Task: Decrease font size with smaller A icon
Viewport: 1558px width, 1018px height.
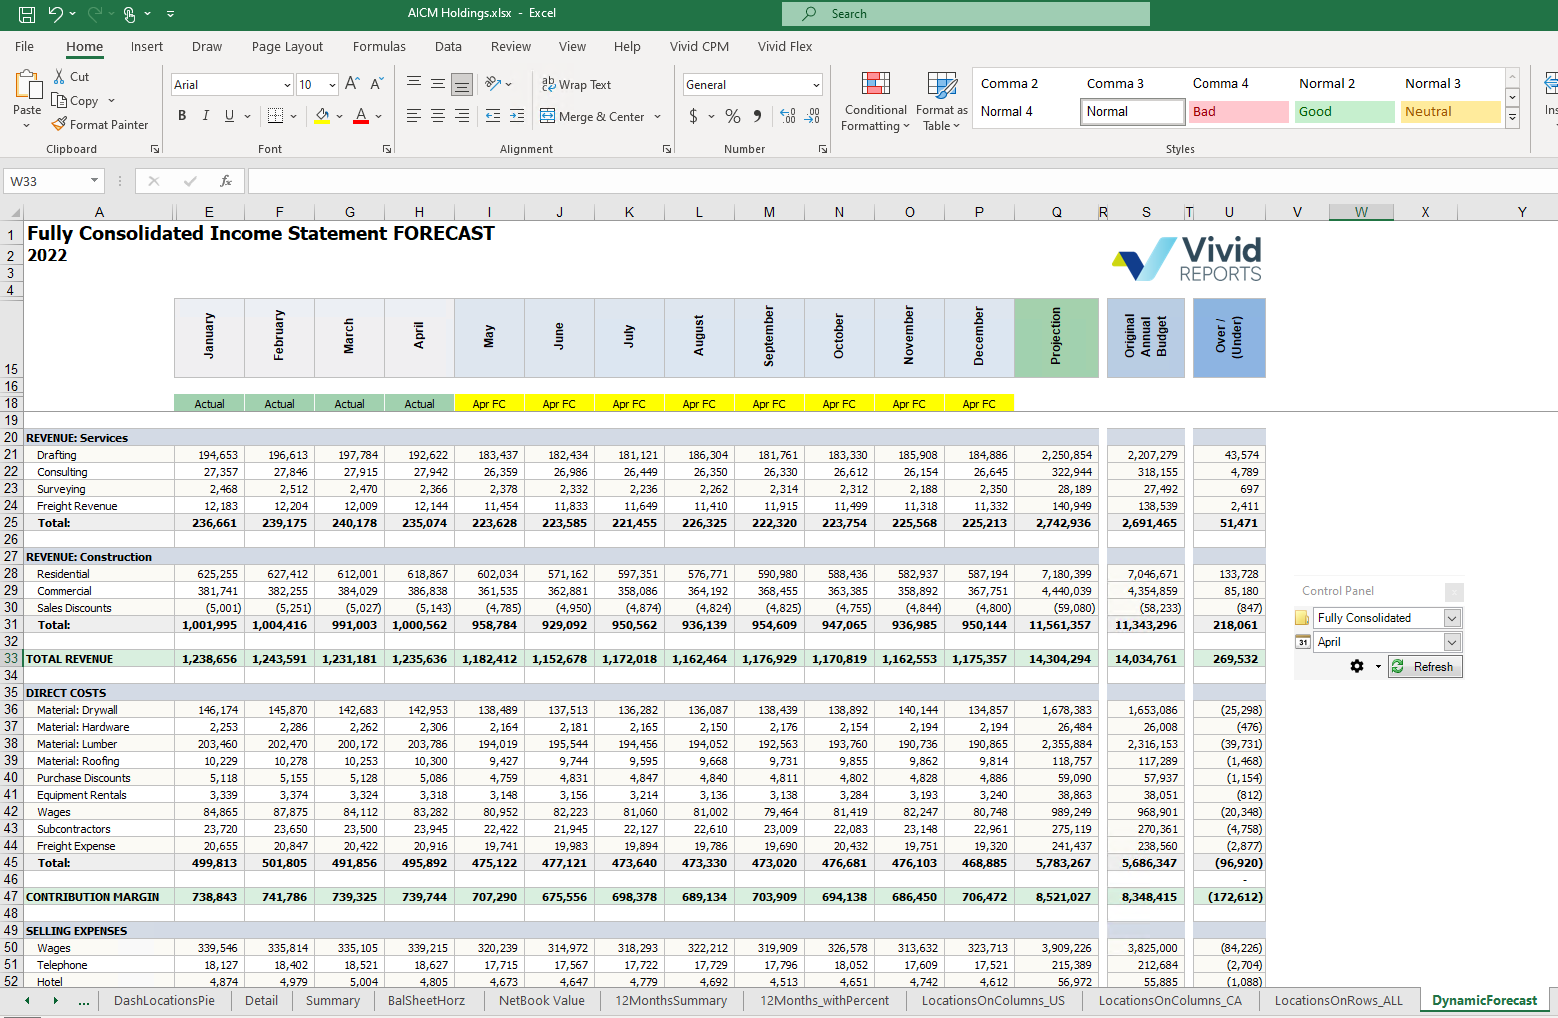Action: [376, 85]
